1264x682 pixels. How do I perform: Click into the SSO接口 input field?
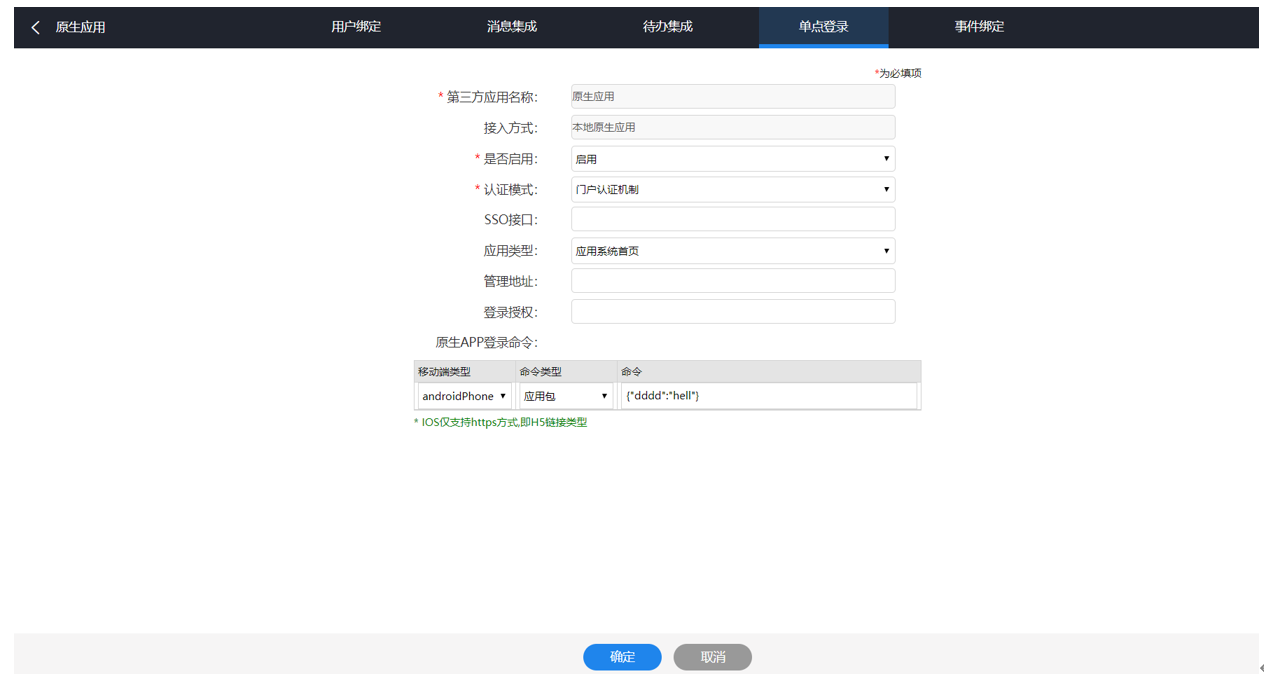pos(732,220)
